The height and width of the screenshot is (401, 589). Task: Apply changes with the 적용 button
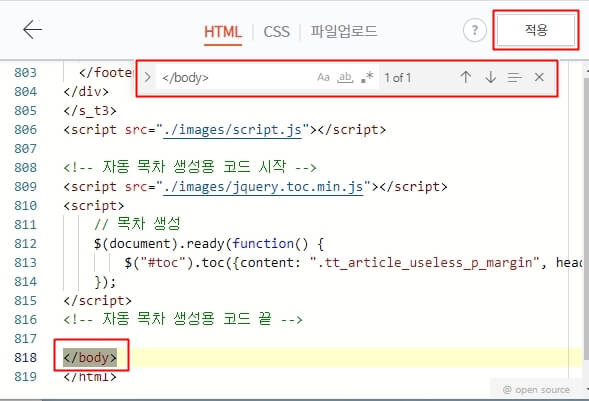tap(536, 30)
